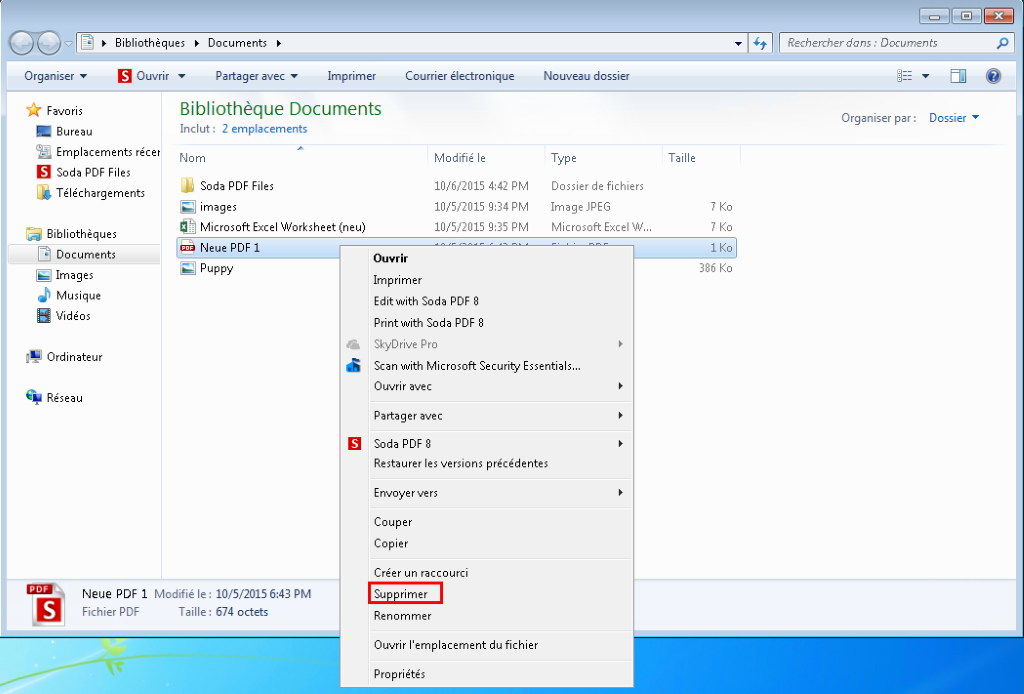Choose Renommer in the context menu

click(402, 616)
